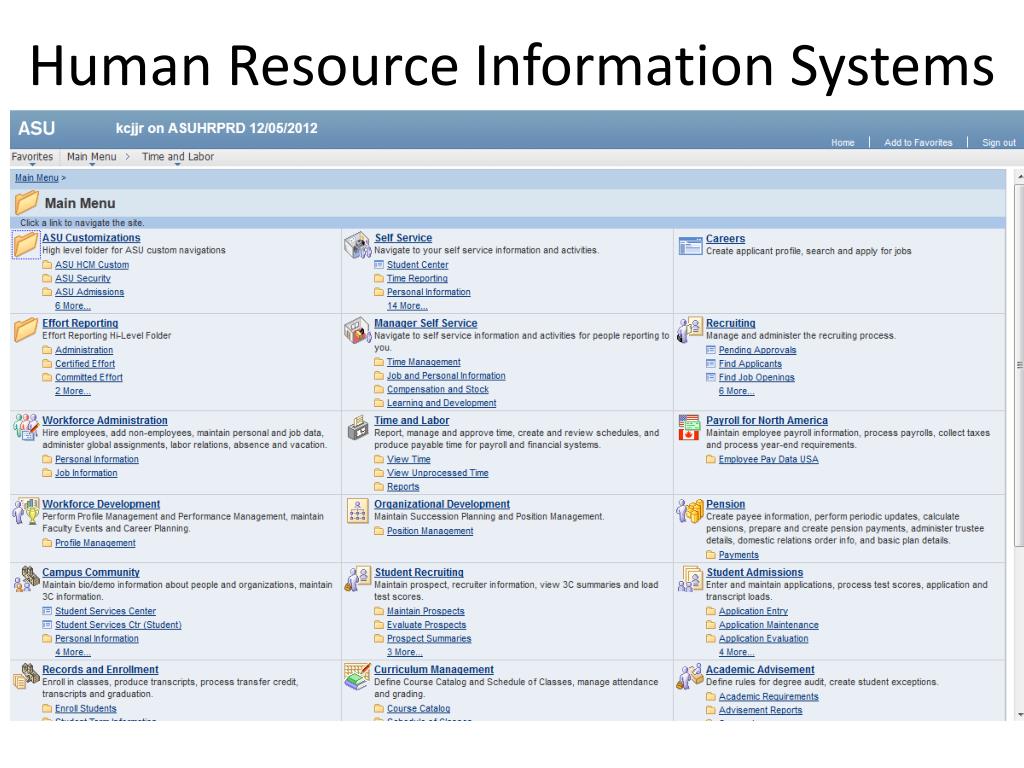
Task: Open the Main Menu navigation dropdown
Action: click(91, 157)
